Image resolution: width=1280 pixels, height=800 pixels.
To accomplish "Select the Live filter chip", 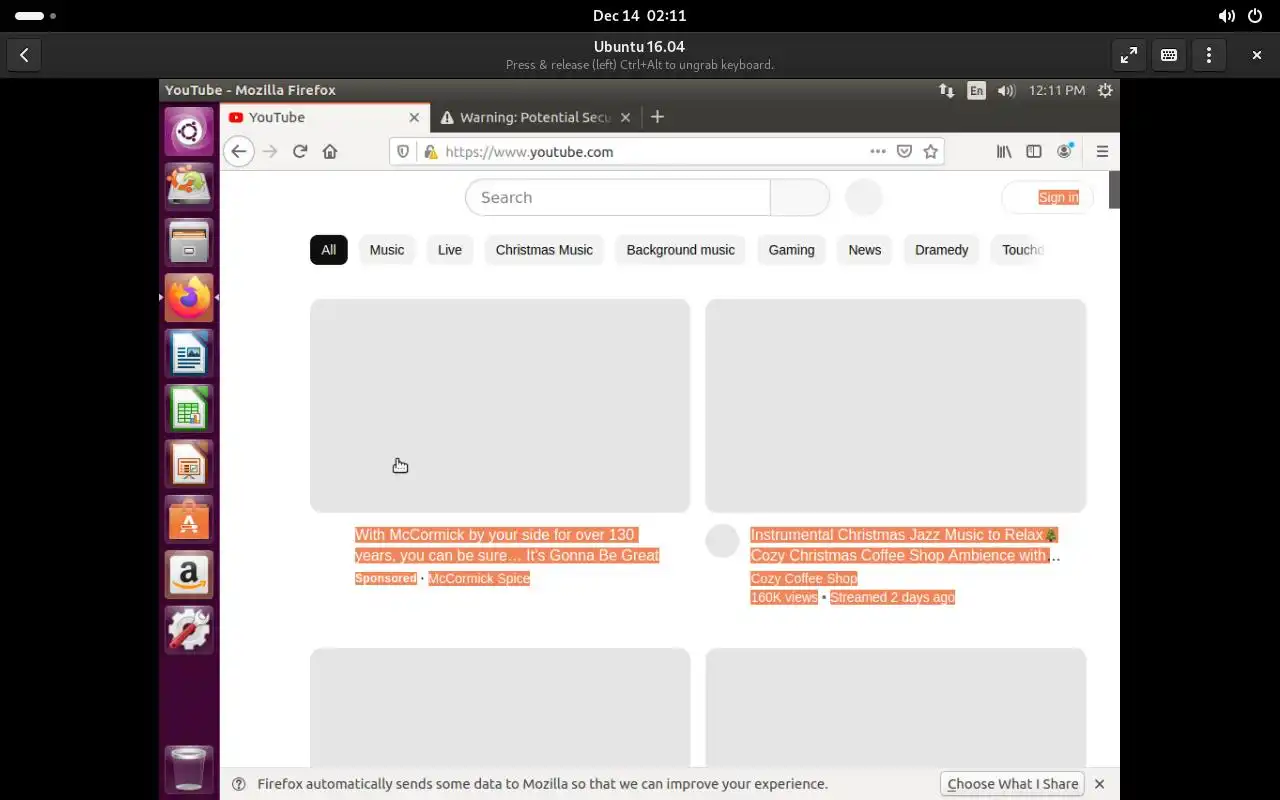I will click(x=450, y=250).
